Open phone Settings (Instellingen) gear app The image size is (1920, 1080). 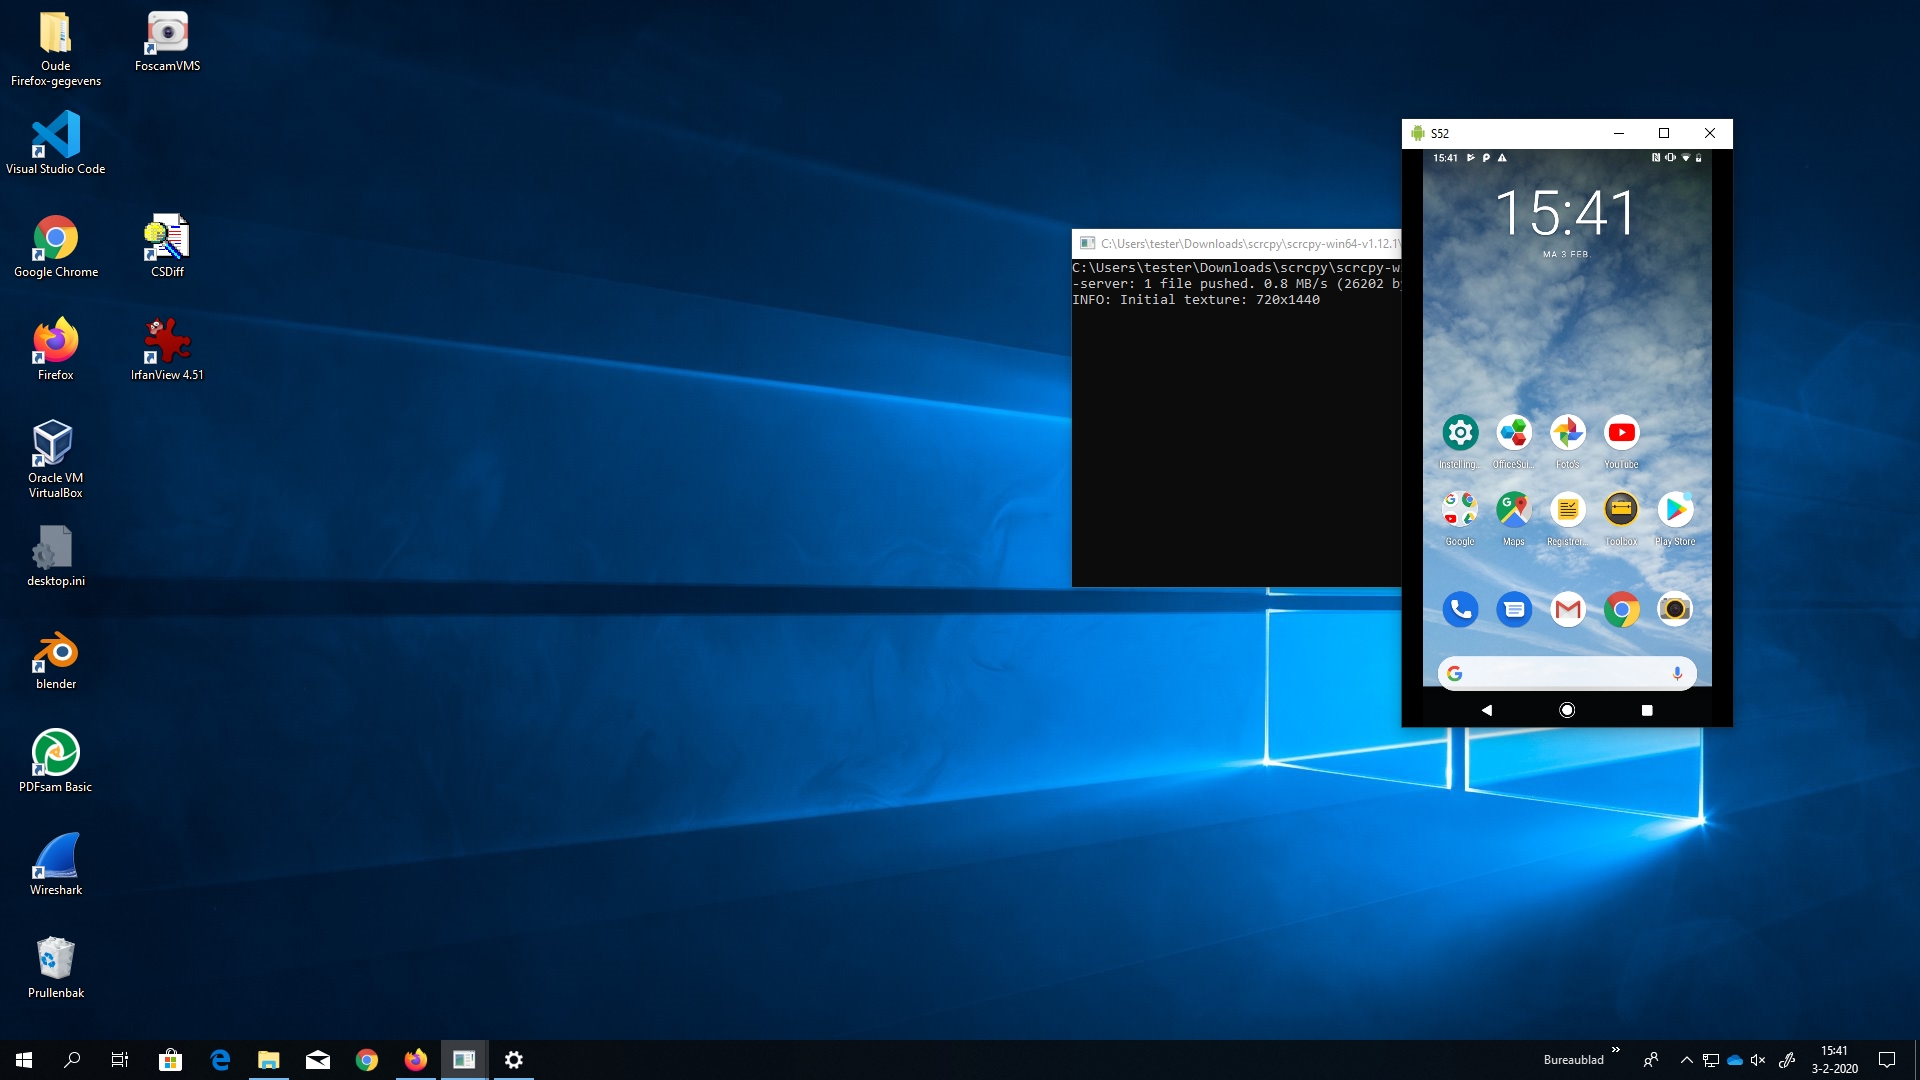click(1460, 433)
